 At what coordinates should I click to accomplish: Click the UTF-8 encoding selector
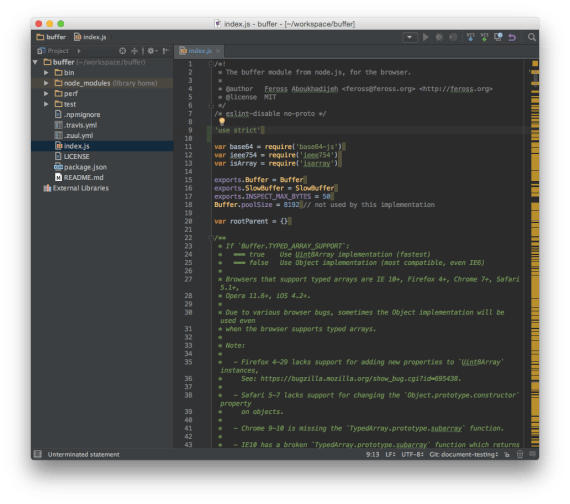click(x=412, y=454)
